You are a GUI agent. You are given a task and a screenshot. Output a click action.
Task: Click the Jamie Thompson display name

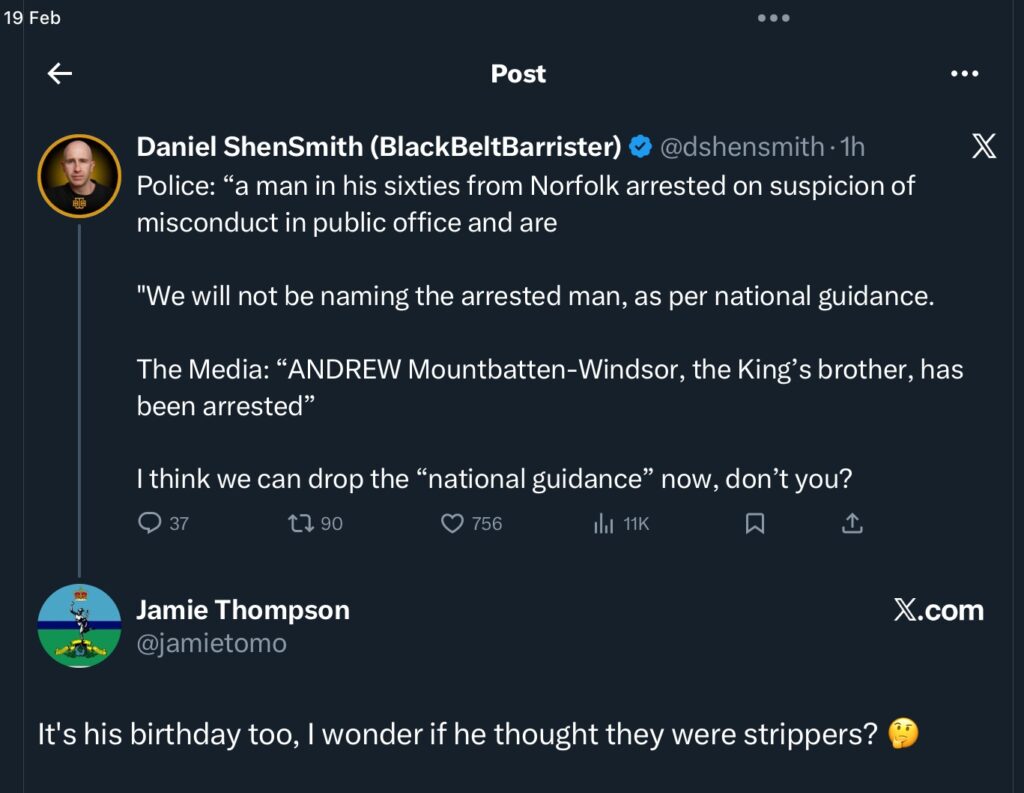point(243,610)
